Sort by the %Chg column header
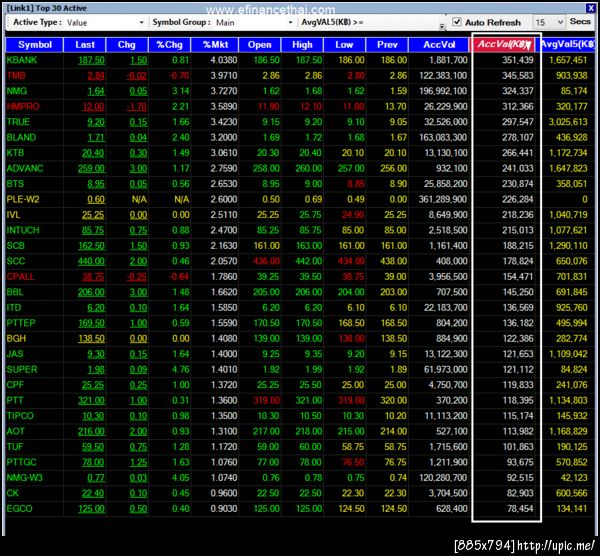The image size is (600, 556). (x=170, y=45)
